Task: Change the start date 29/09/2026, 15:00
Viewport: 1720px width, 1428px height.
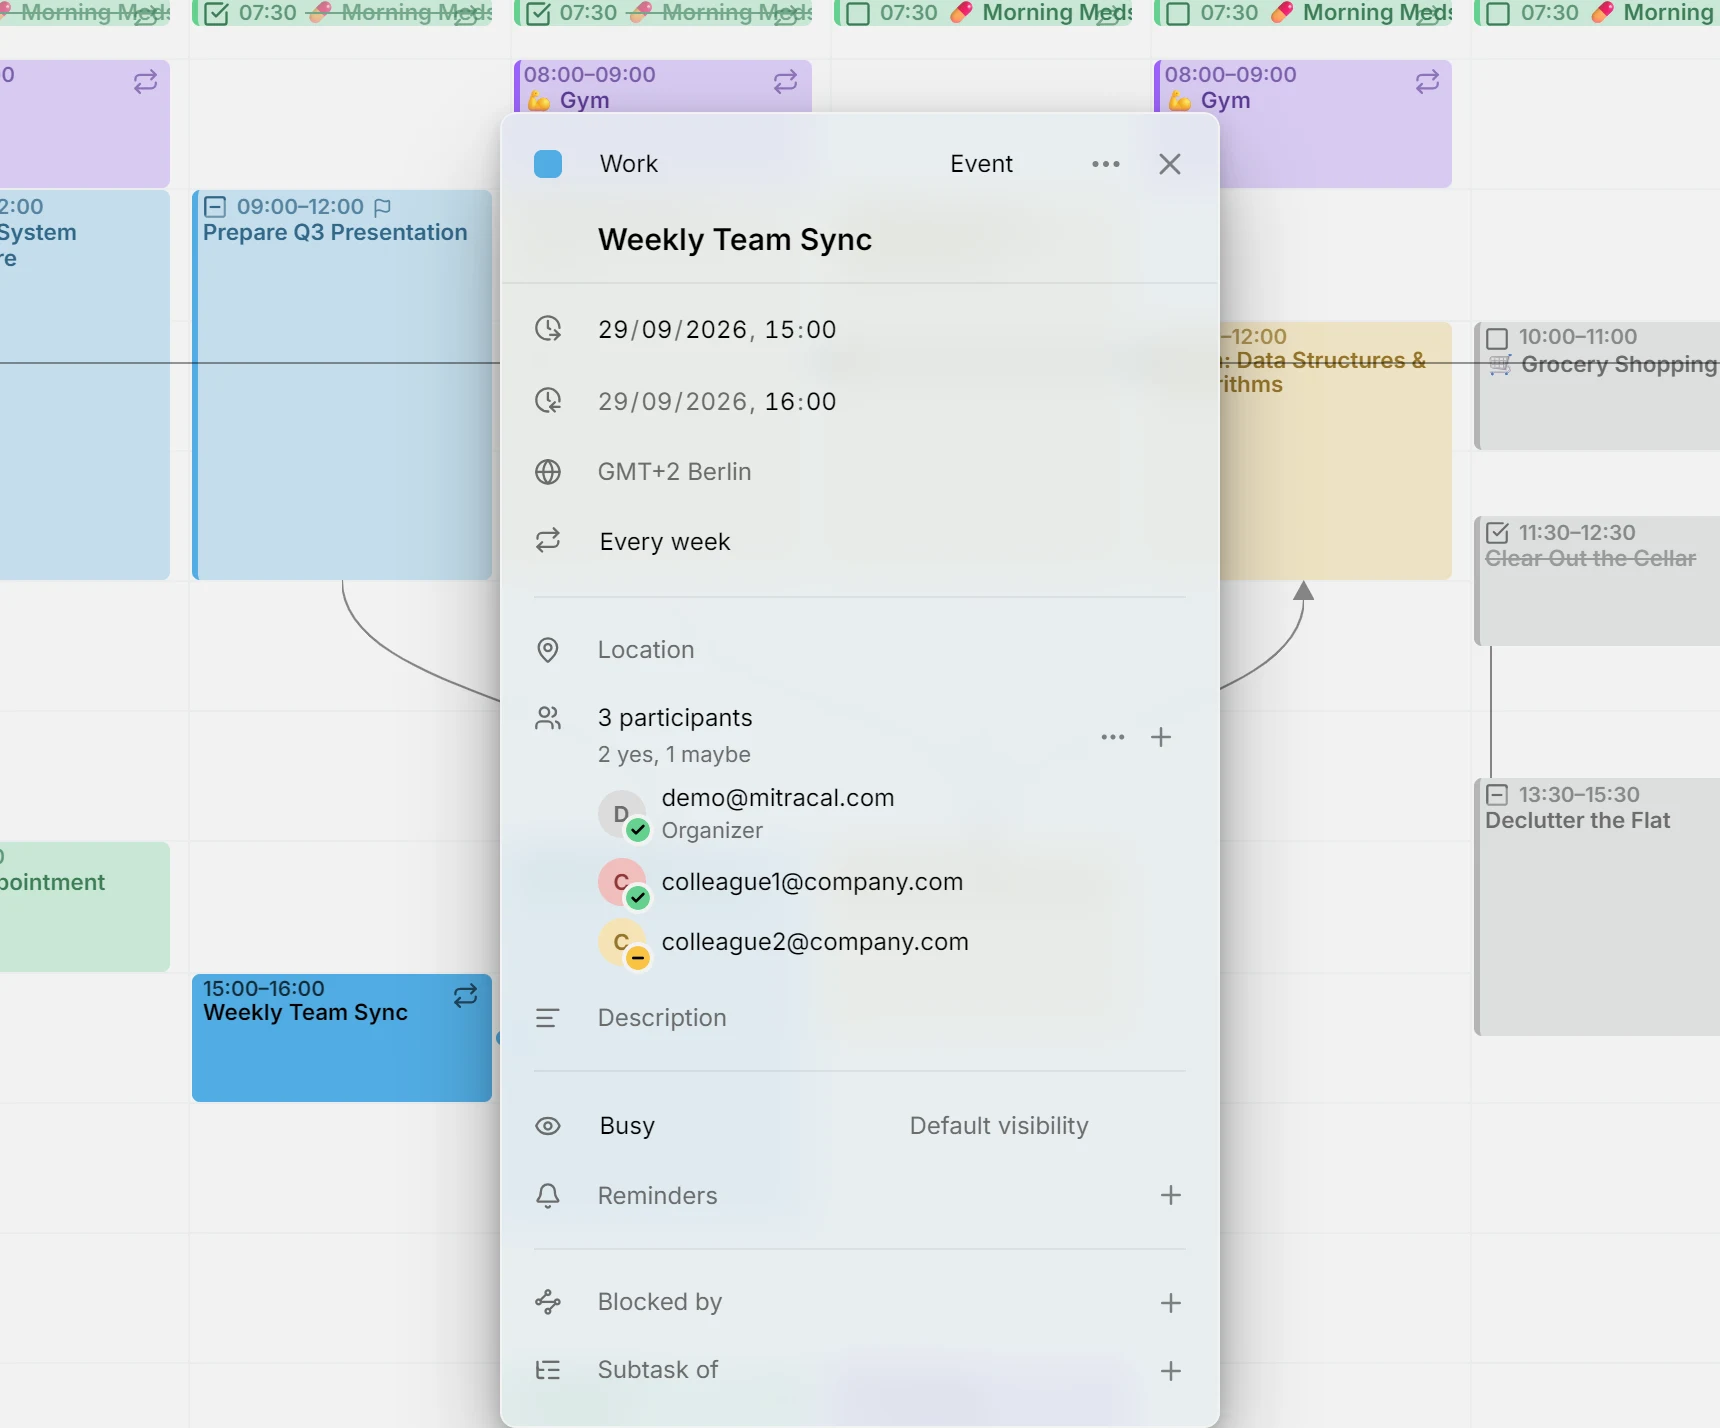Action: click(717, 330)
